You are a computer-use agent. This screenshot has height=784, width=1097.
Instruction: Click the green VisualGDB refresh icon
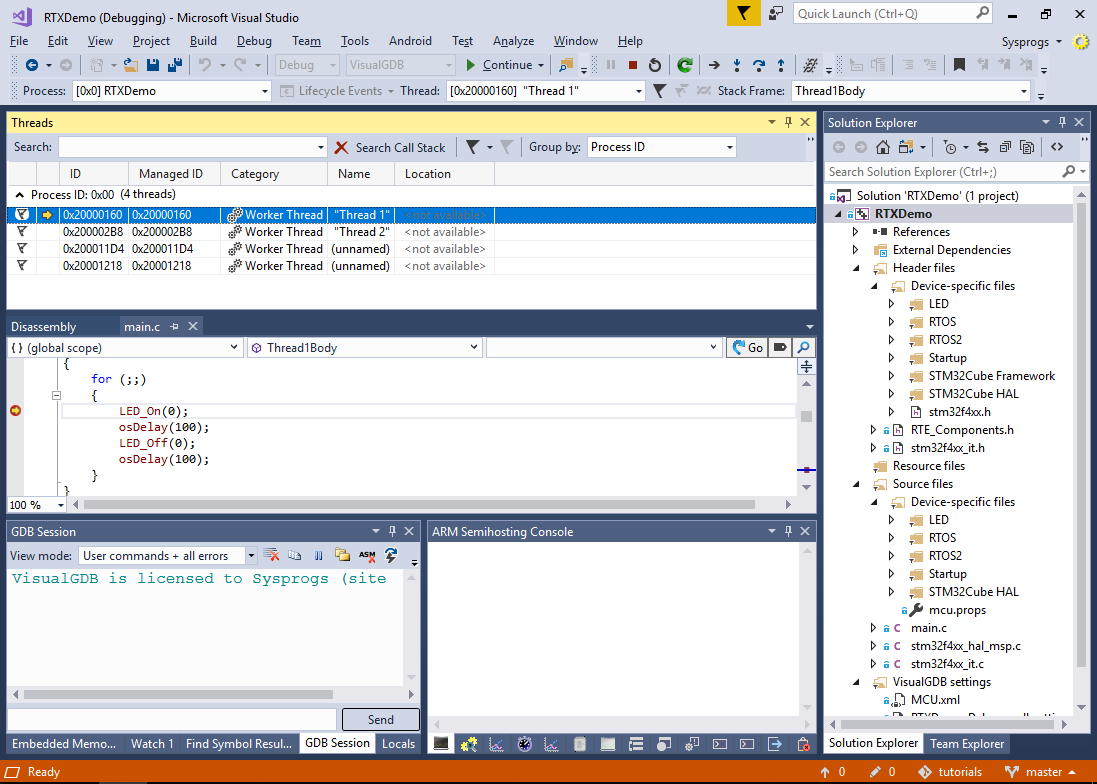pyautogui.click(x=685, y=65)
